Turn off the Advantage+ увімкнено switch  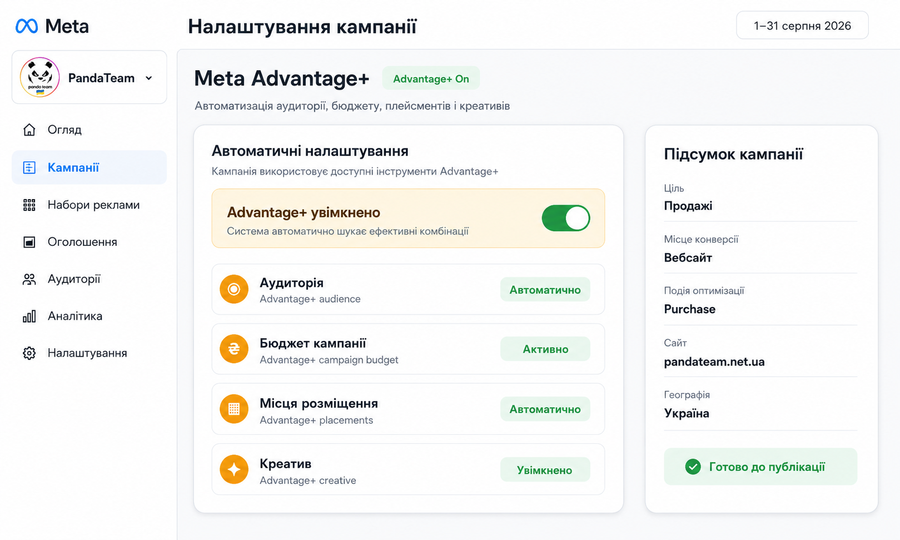click(x=566, y=218)
